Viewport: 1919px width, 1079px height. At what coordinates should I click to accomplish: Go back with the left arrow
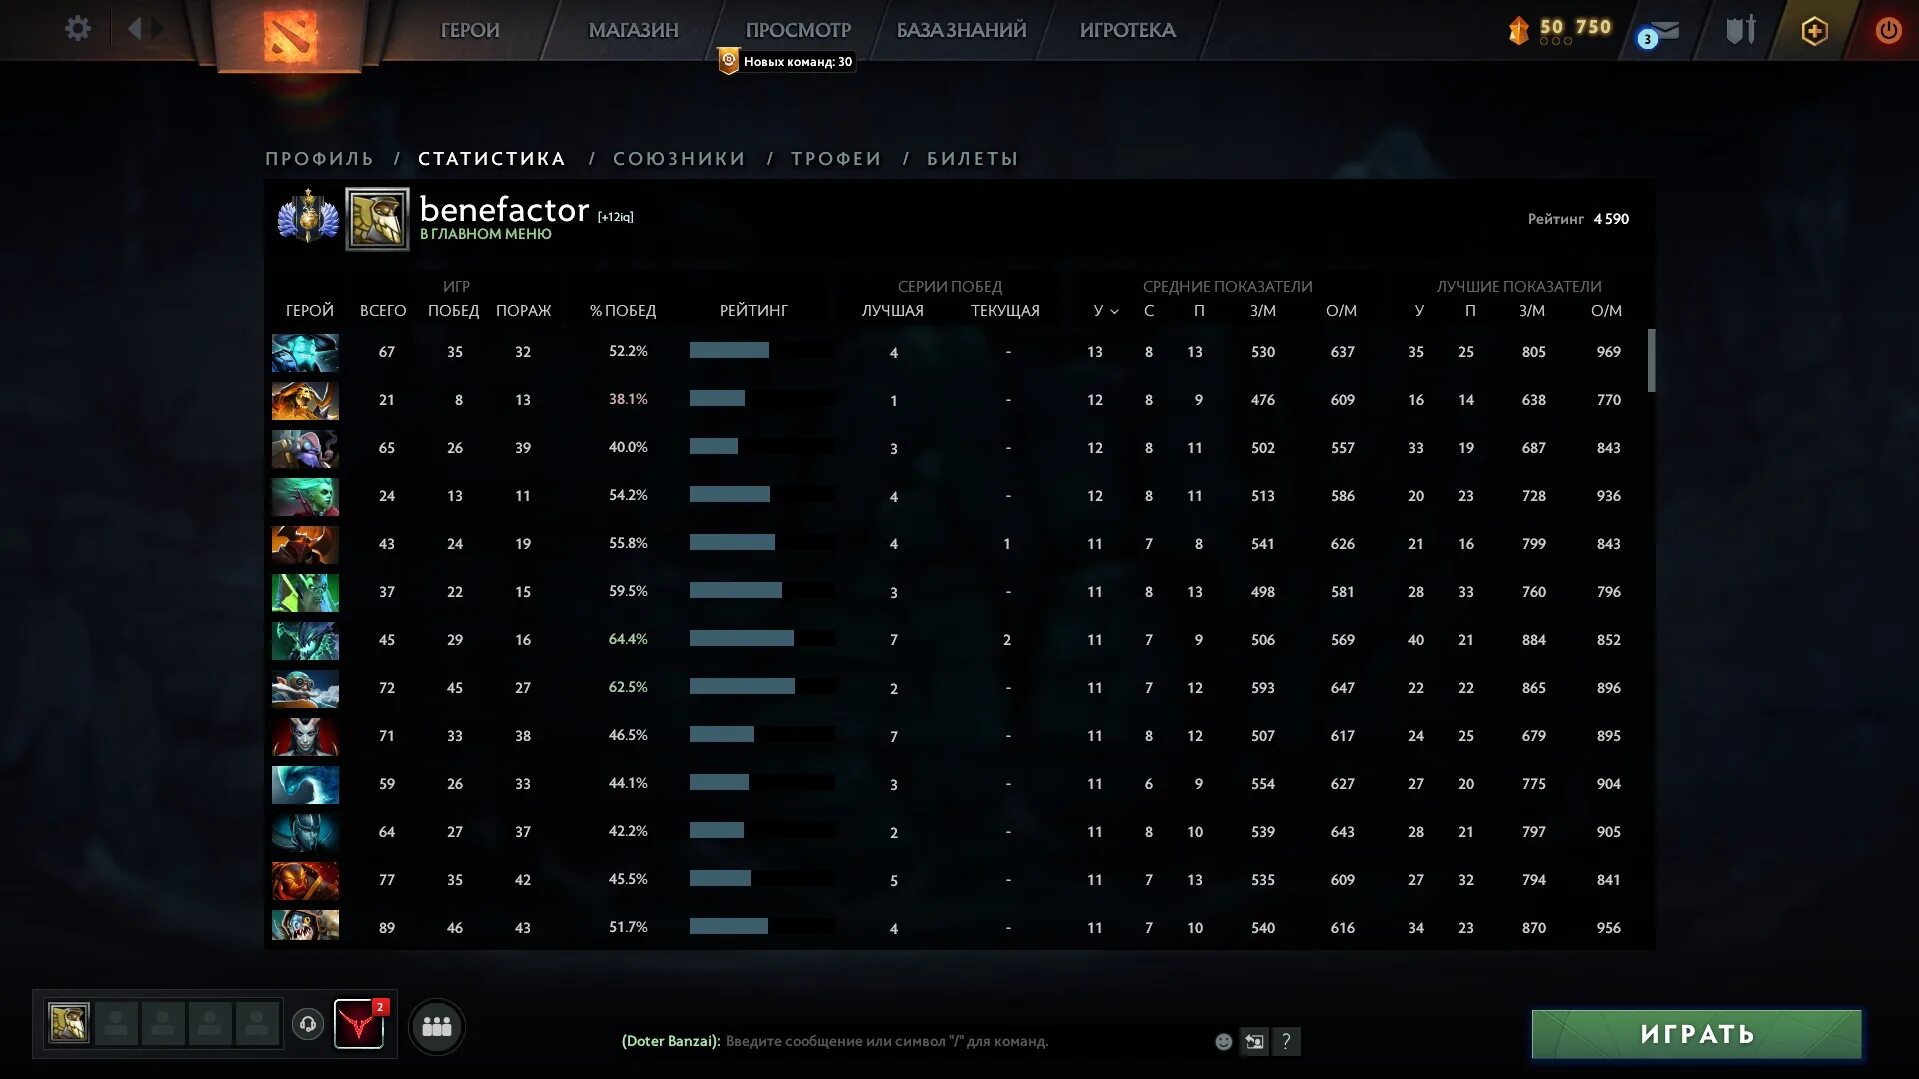[135, 29]
